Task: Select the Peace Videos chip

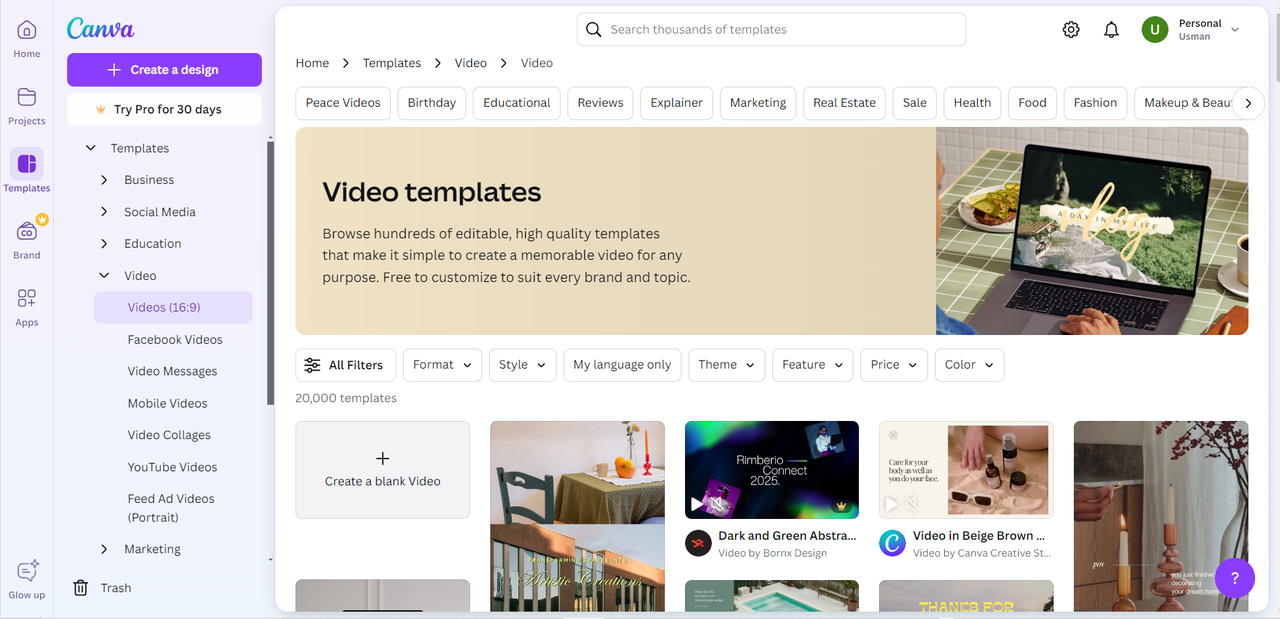Action: [x=343, y=103]
